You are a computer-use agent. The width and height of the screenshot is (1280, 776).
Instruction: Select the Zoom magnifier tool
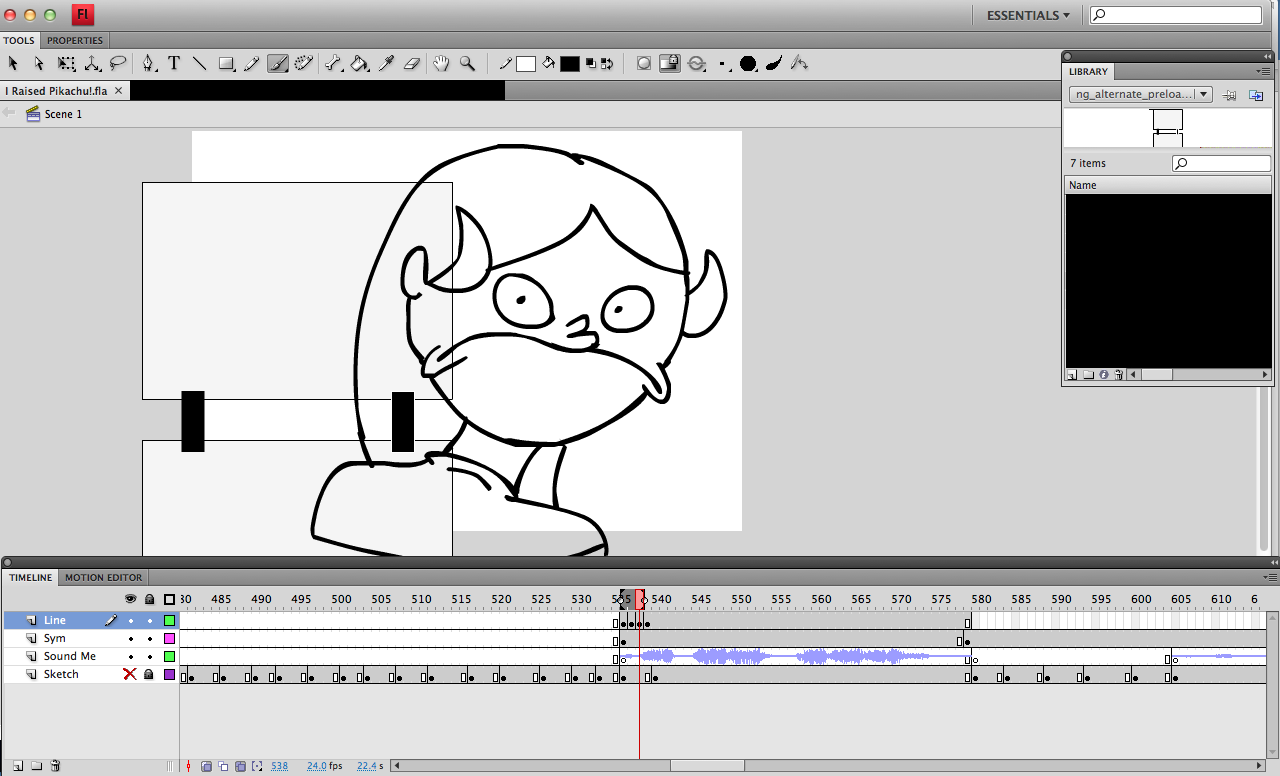click(x=468, y=64)
